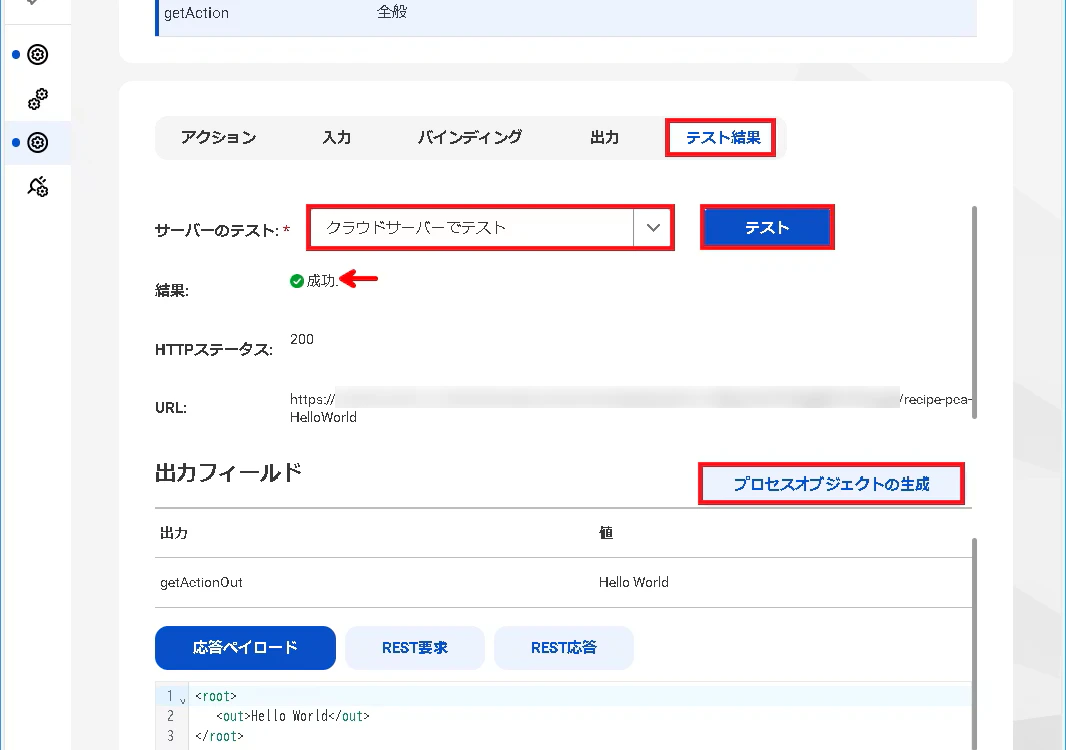Select the getAction row in the list

566,14
